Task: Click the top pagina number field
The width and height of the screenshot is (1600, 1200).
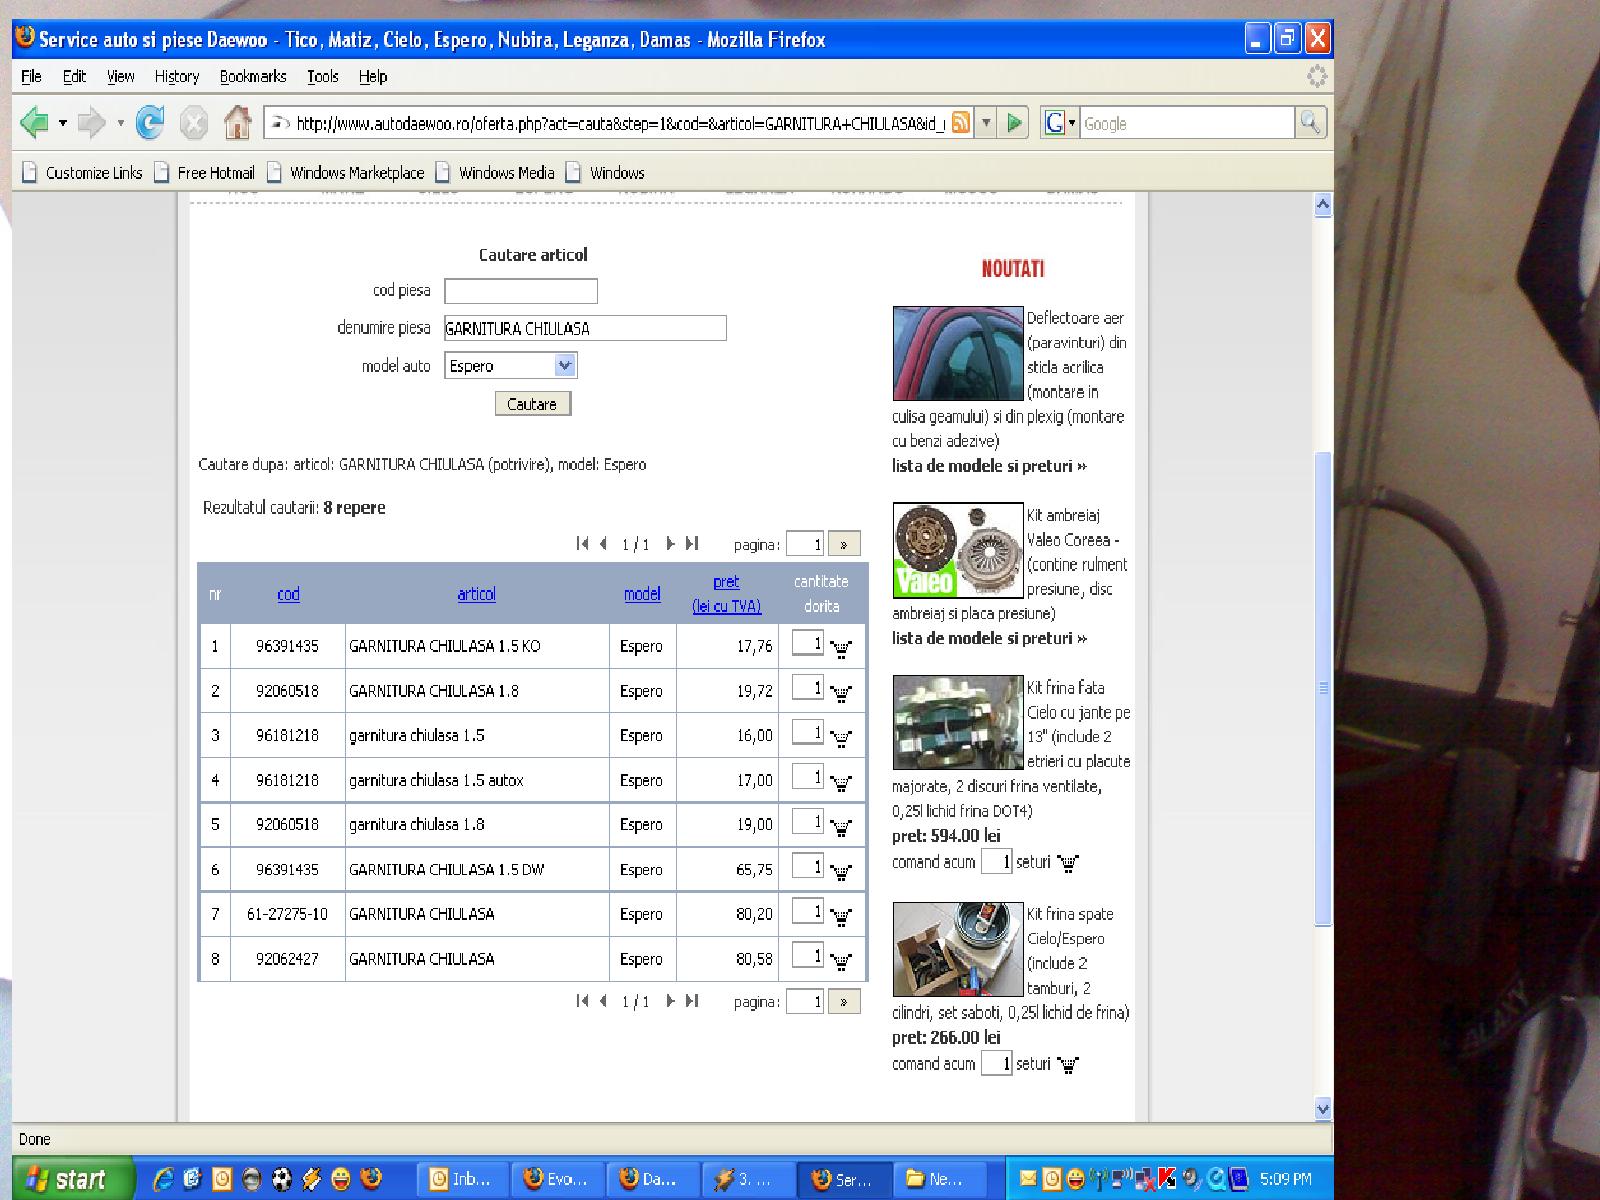Action: pyautogui.click(x=804, y=544)
